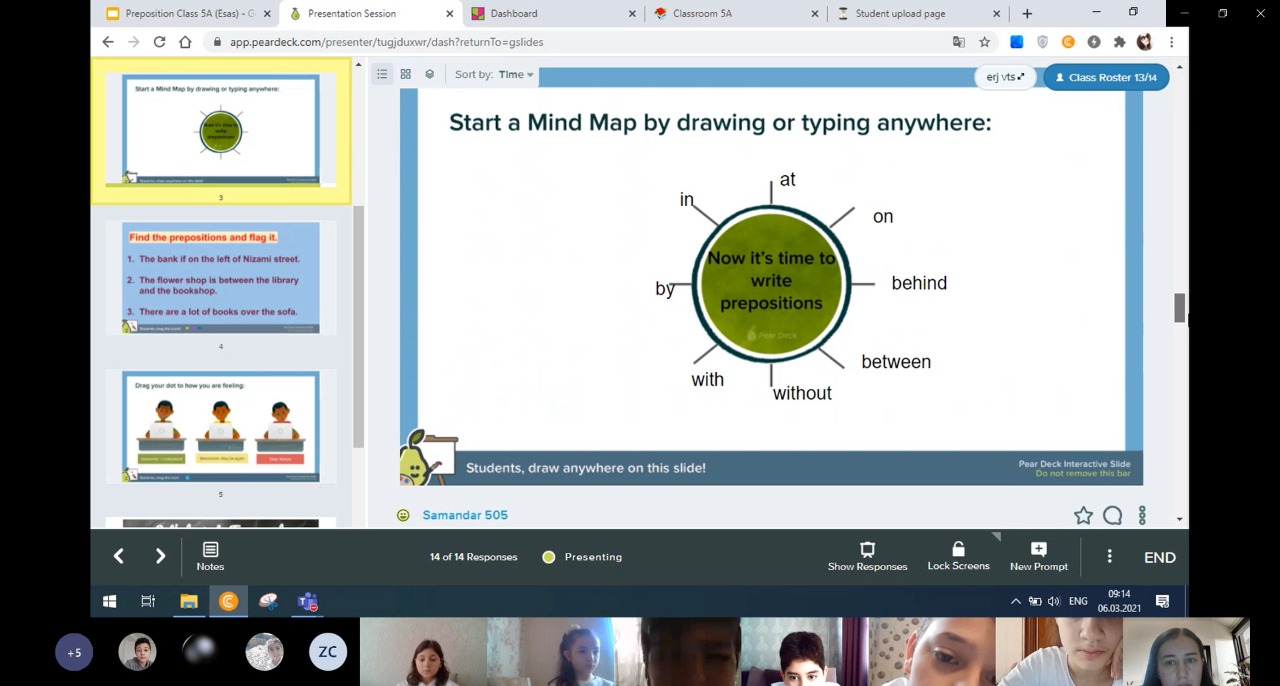The width and height of the screenshot is (1280, 686).
Task: Star Samandar 505's response
Action: point(1083,515)
